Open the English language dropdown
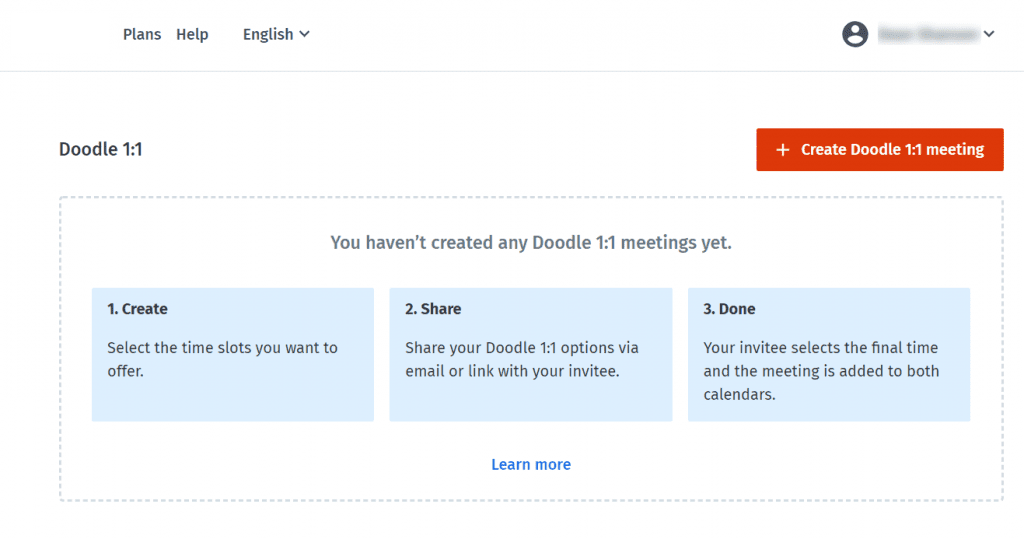 pos(268,34)
